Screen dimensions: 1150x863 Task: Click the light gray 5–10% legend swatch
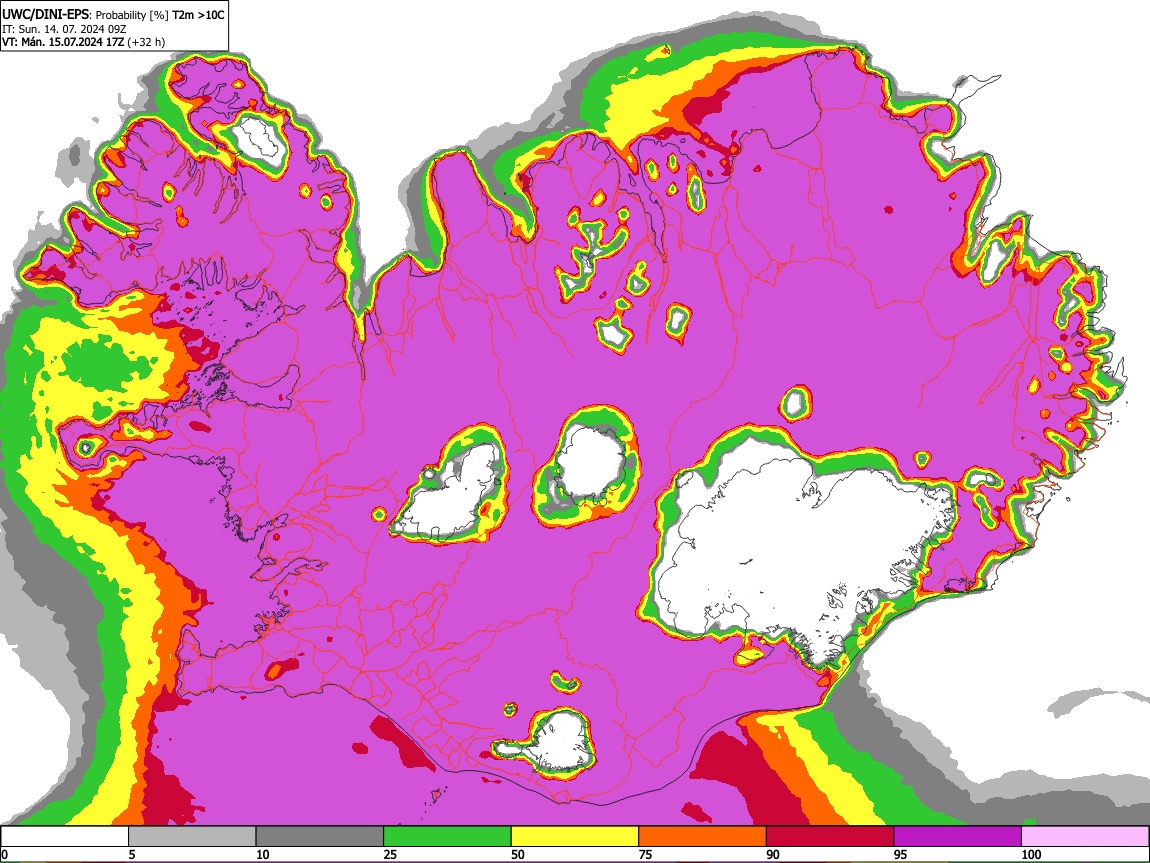[192, 836]
